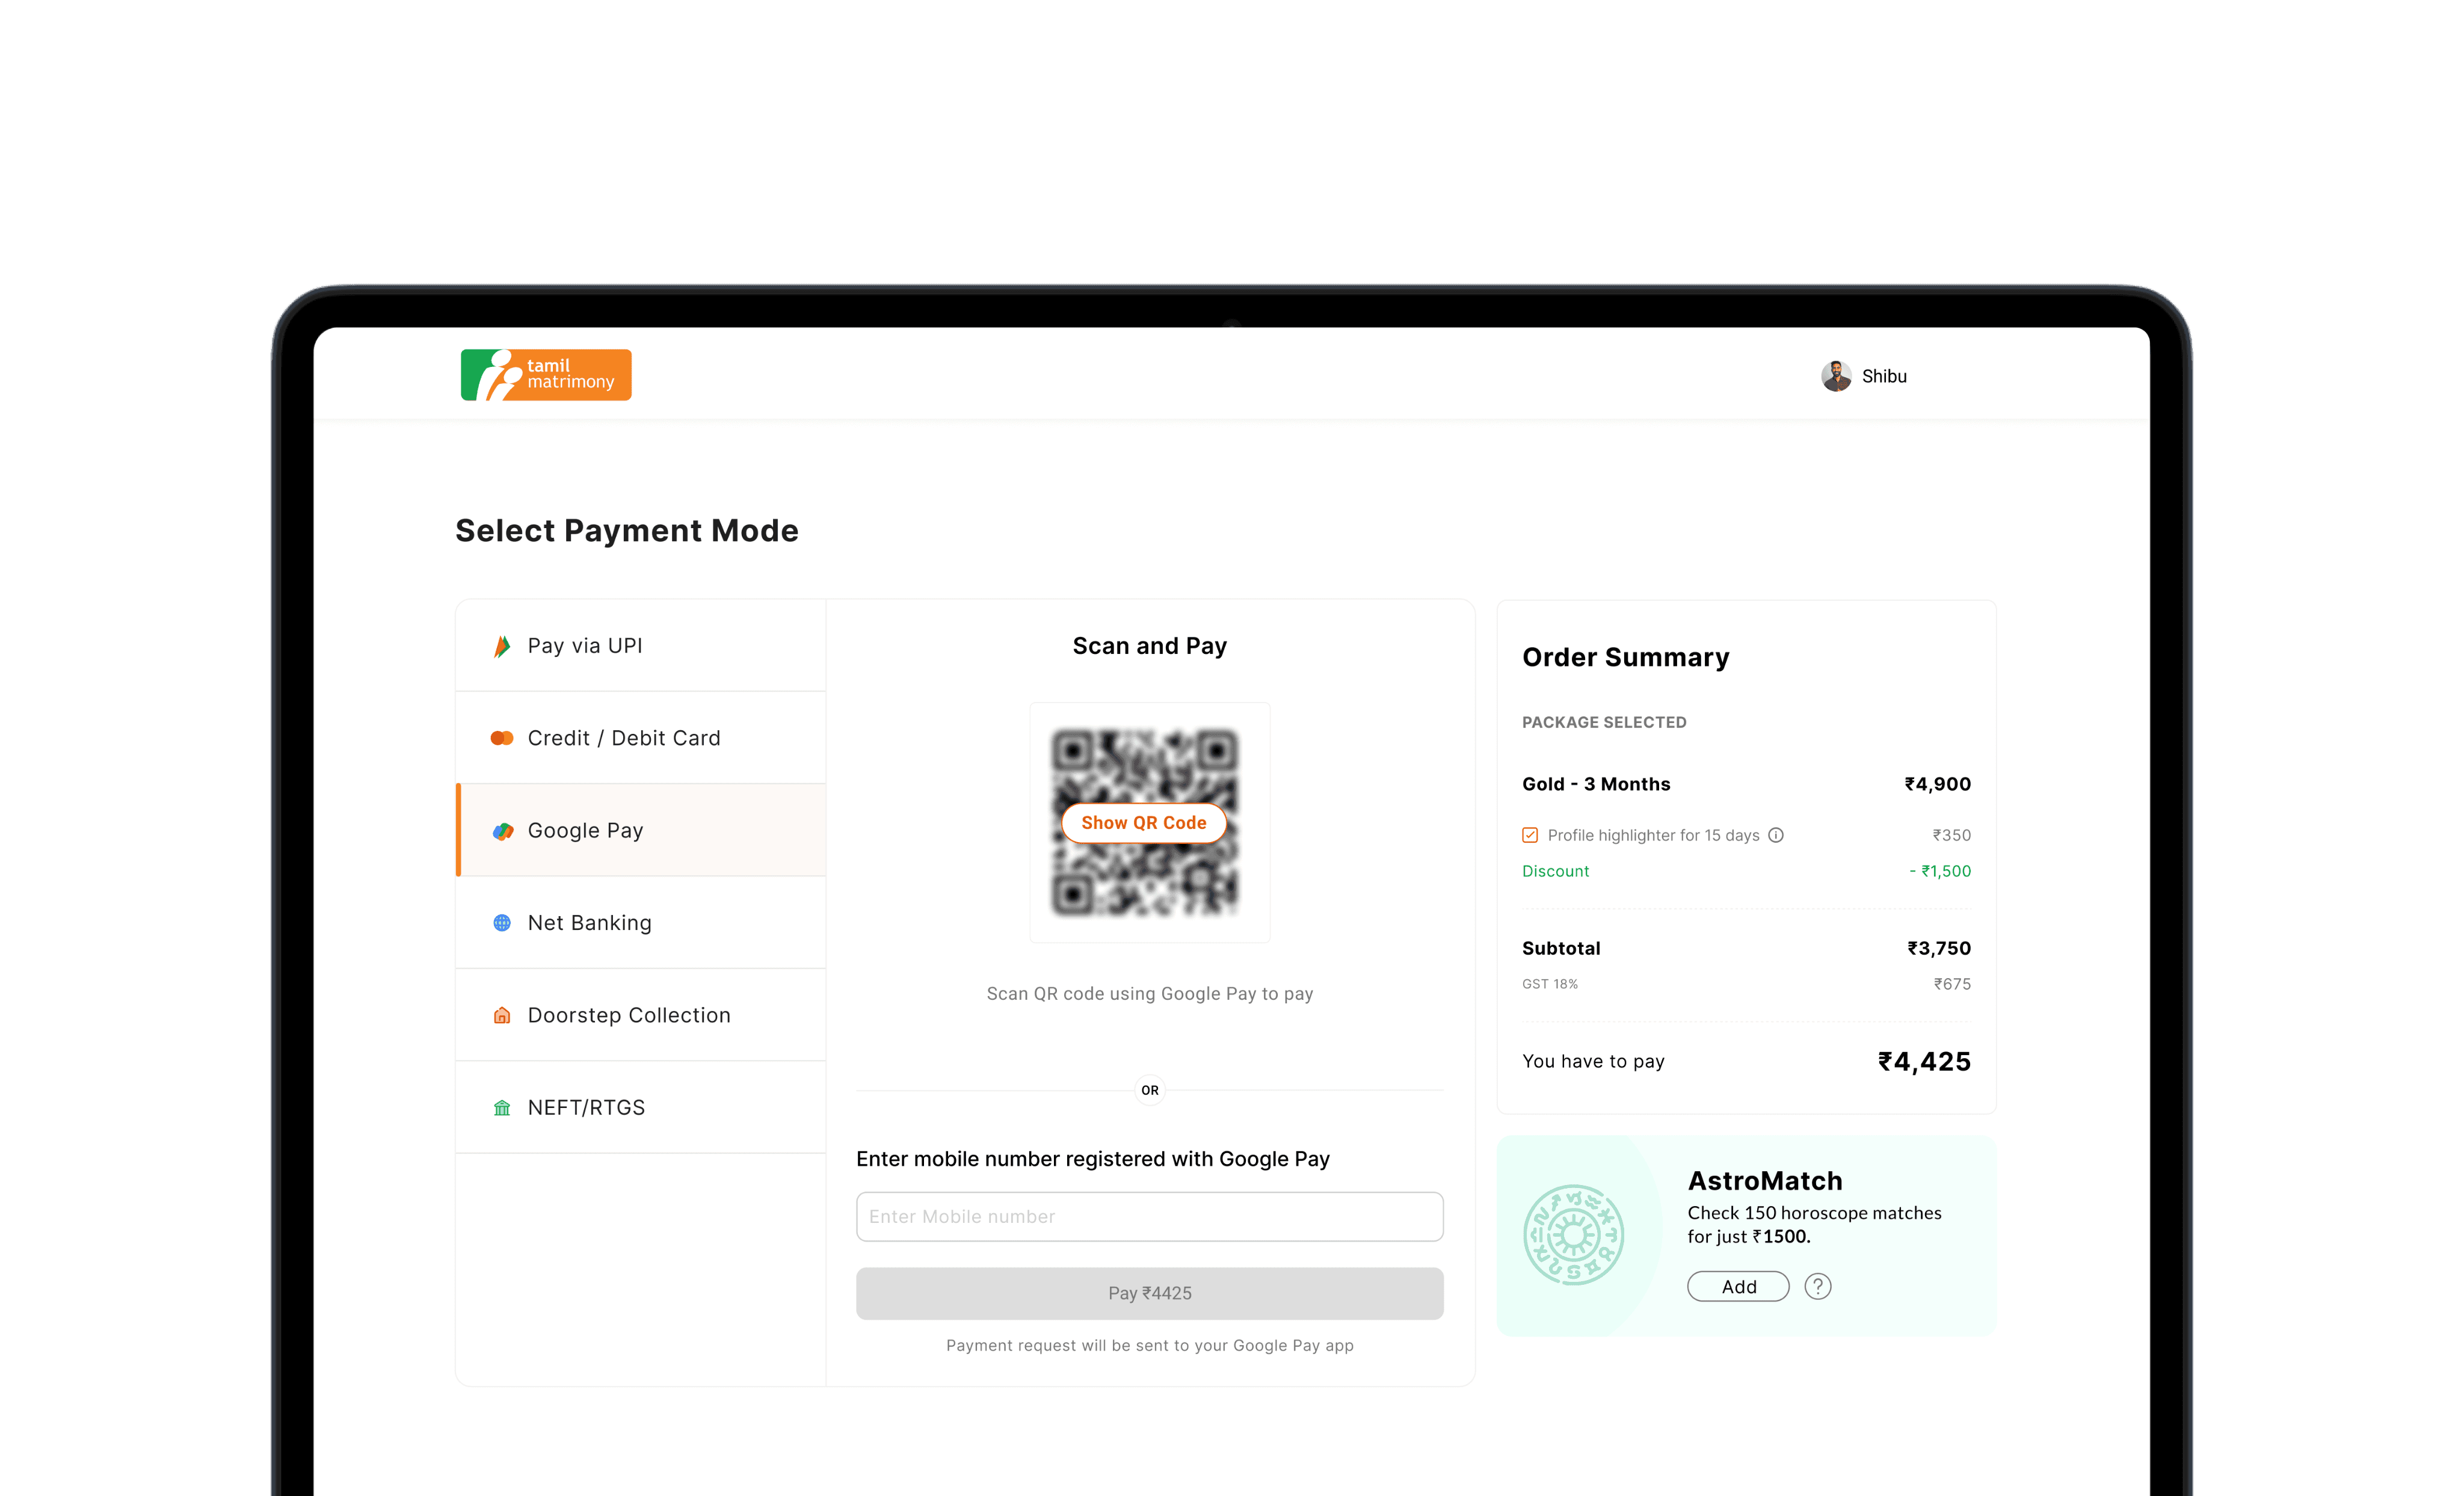Click the Discount label
The height and width of the screenshot is (1496, 2464).
point(1555,871)
